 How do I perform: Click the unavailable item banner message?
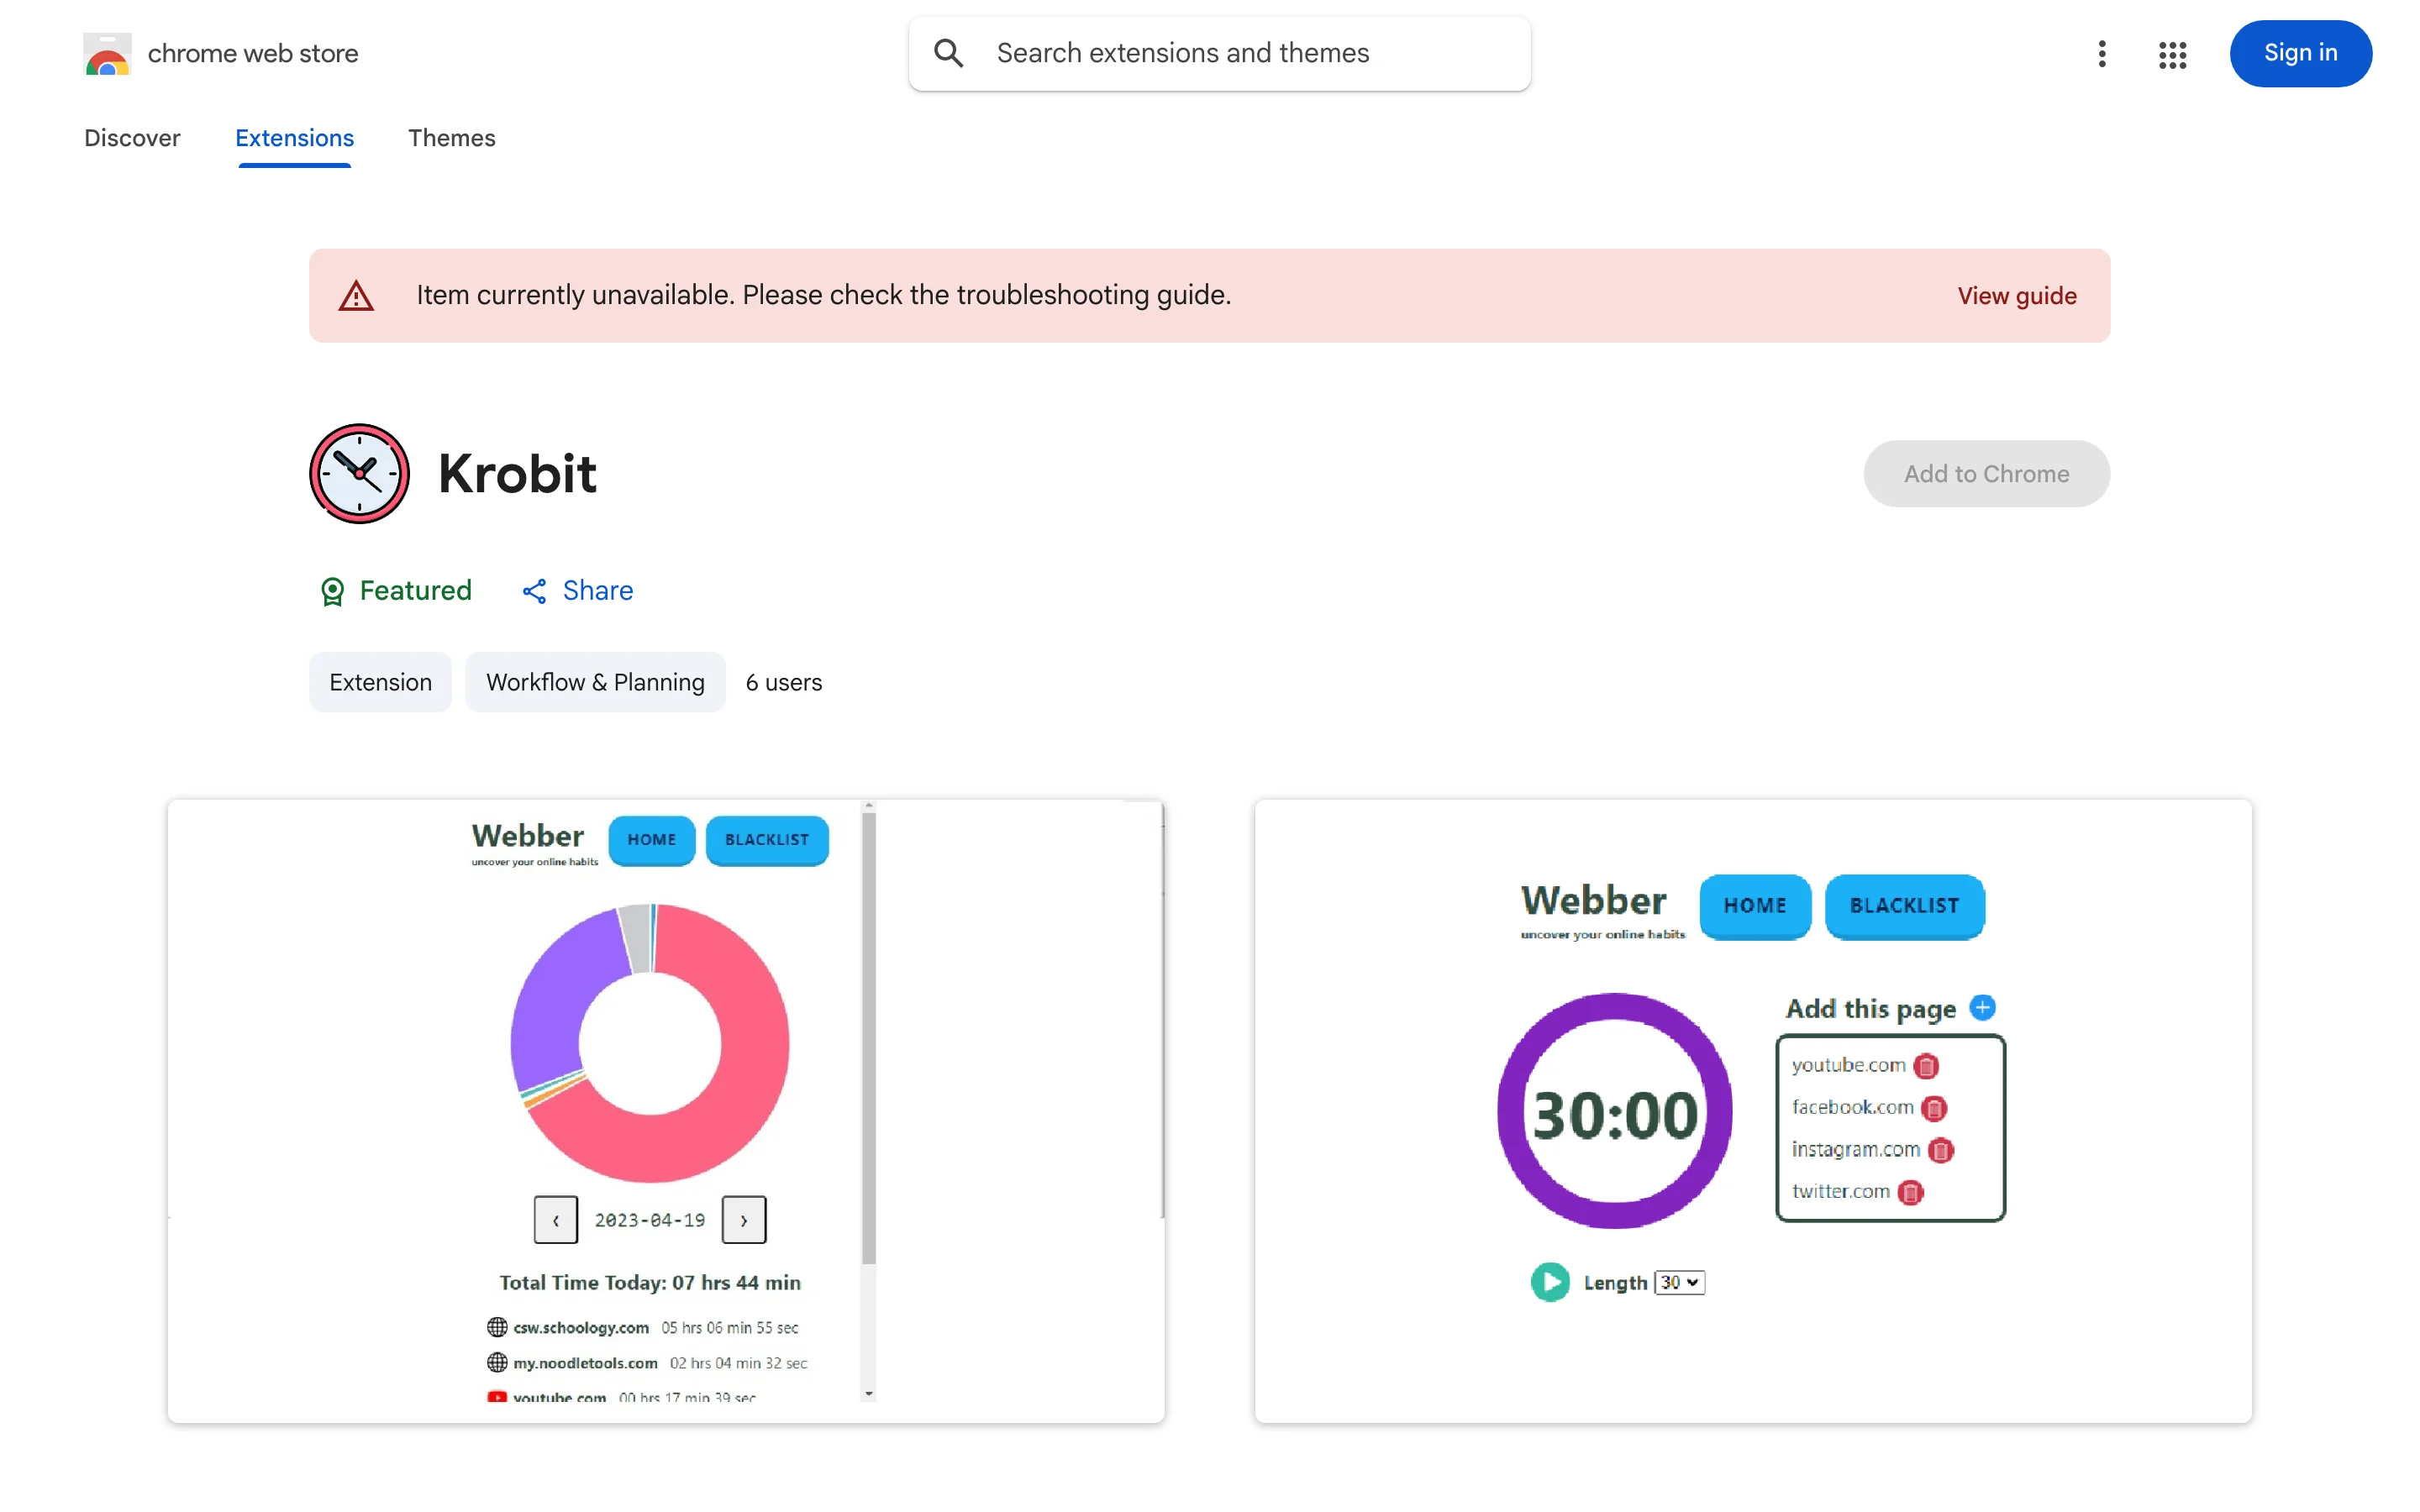click(824, 295)
